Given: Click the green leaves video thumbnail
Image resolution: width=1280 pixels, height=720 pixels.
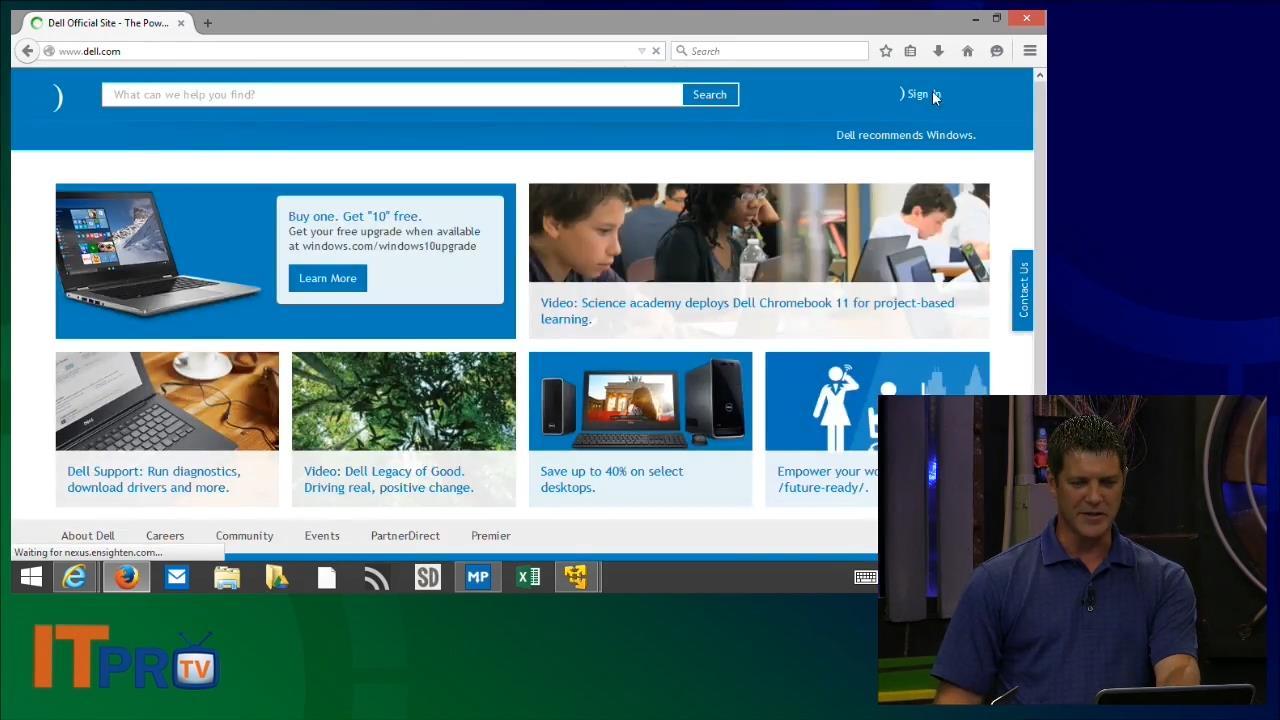Looking at the screenshot, I should pos(404,401).
